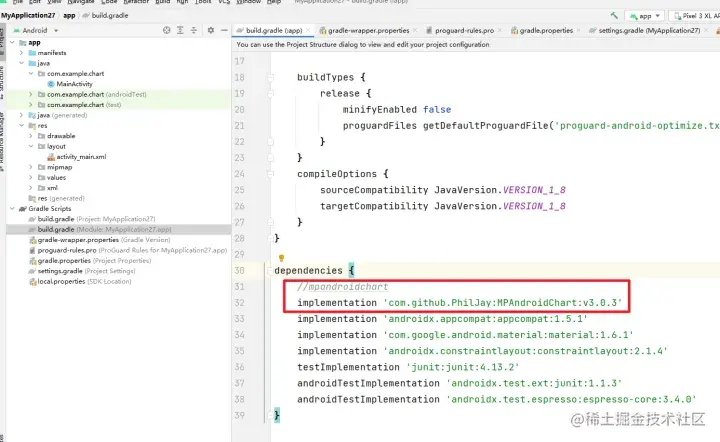The width and height of the screenshot is (720, 442).
Task: Fold the dependencies block at line 30
Action: coord(269,271)
